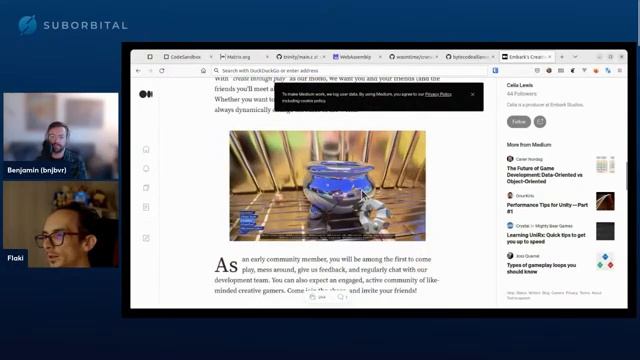
Task: Open thumbnail for Types of gameplay loops
Action: [605, 261]
